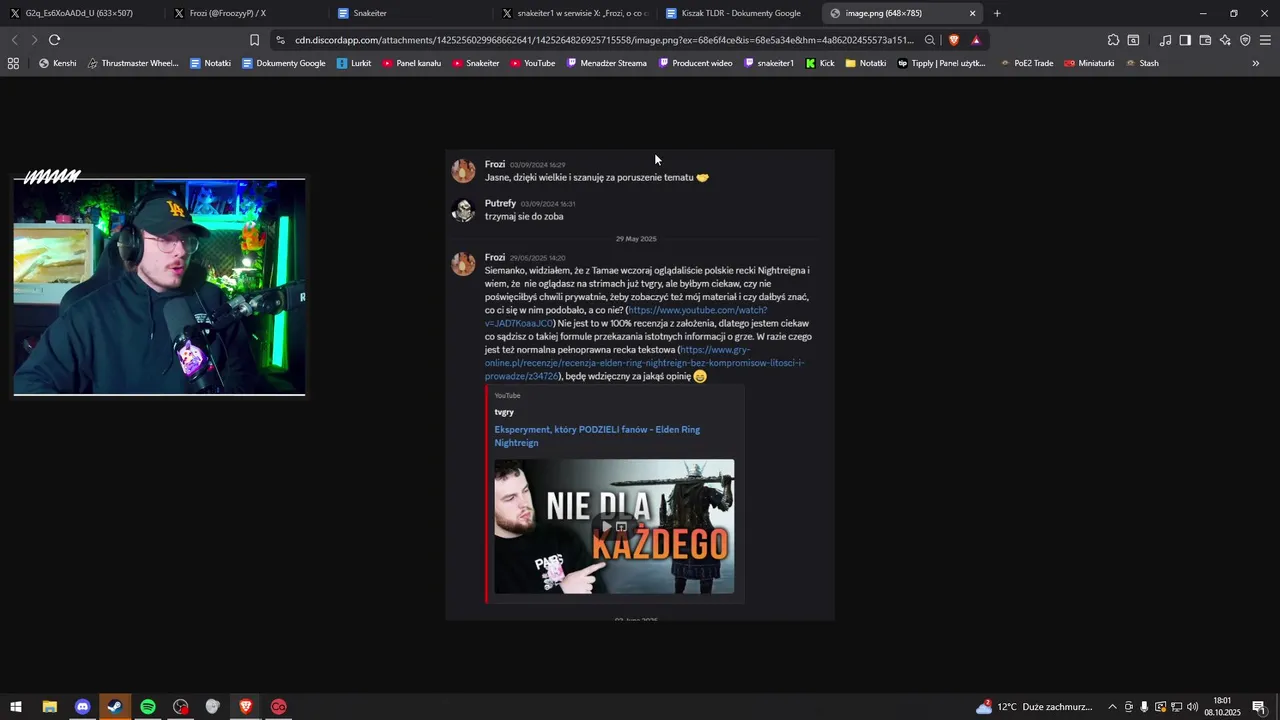Open Panel kanału bookmark

[x=411, y=63]
